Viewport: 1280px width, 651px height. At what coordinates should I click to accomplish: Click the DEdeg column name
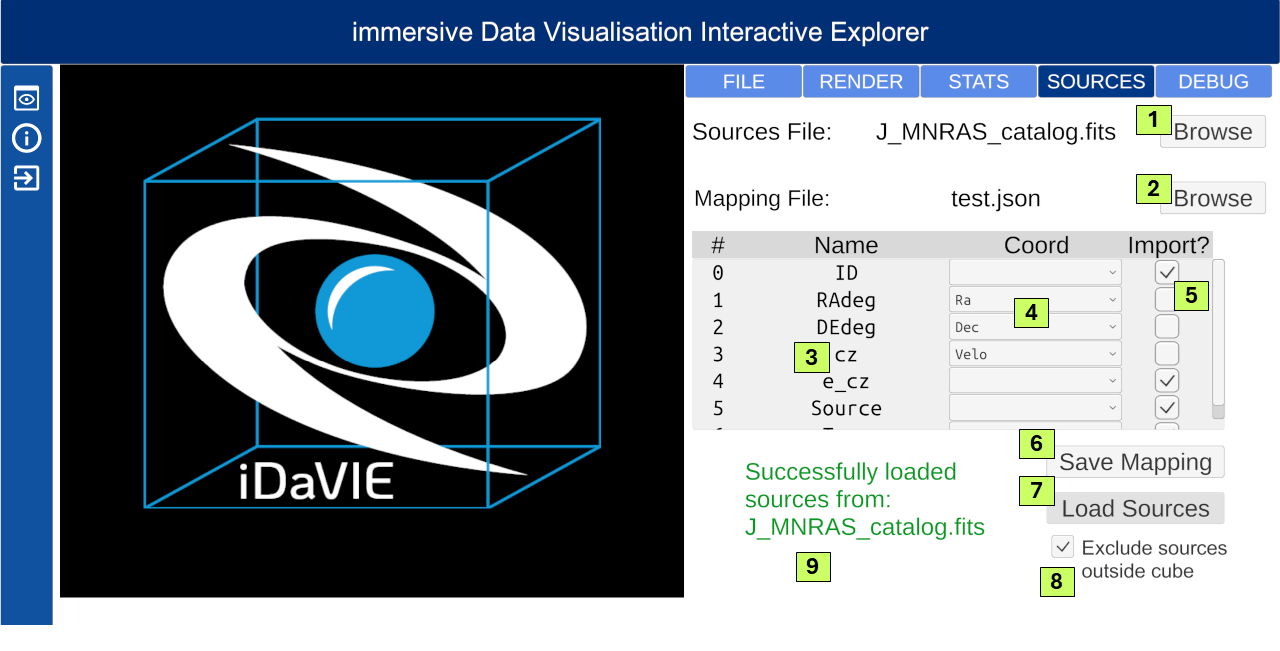click(x=846, y=327)
